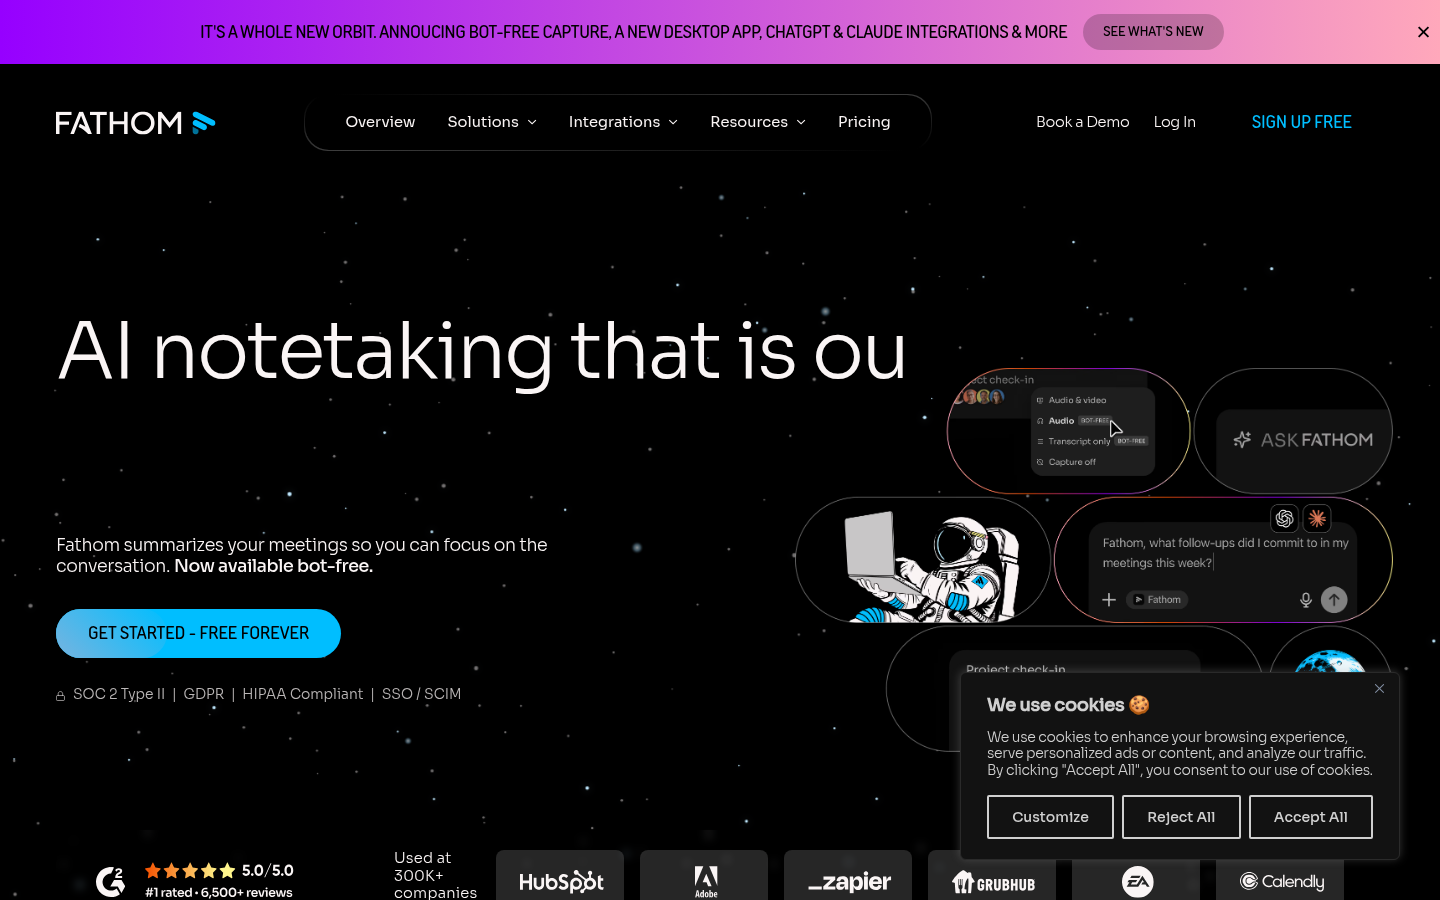Image resolution: width=1440 pixels, height=900 pixels.
Task: Expand the Solutions dropdown menu
Action: coord(492,122)
